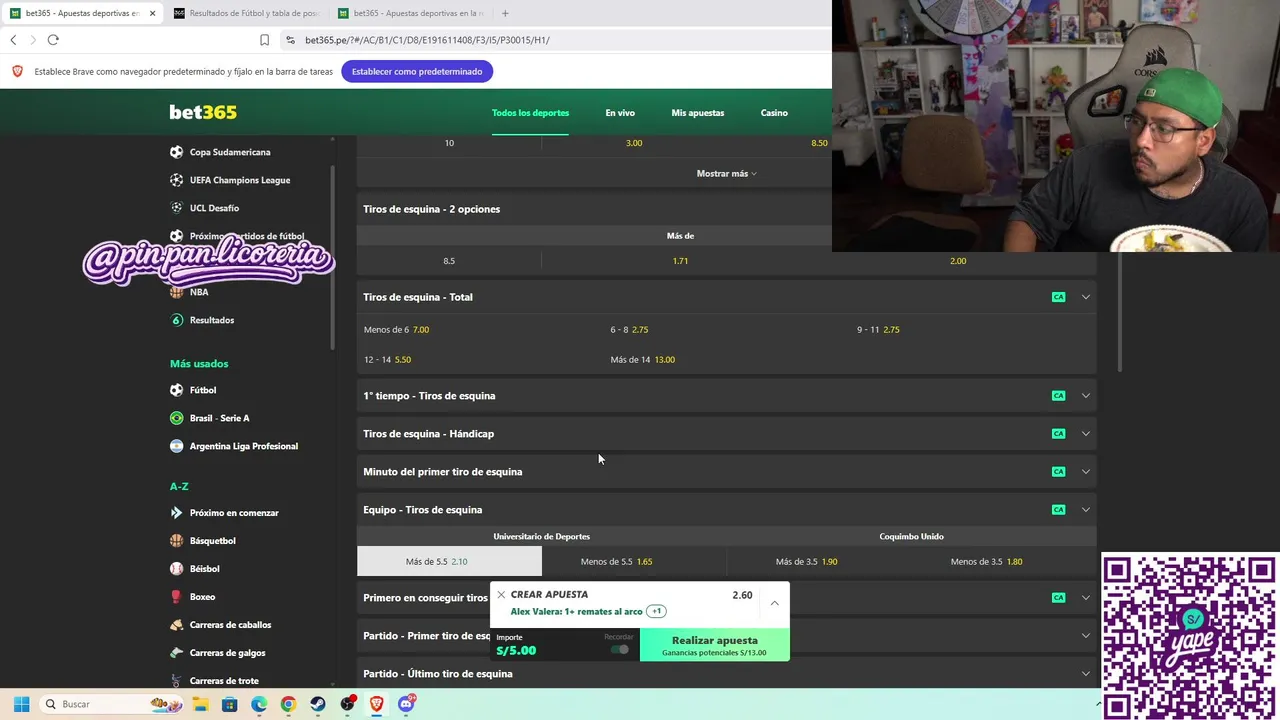Open File Explorer from the taskbar
The image size is (1280, 720).
pos(200,704)
